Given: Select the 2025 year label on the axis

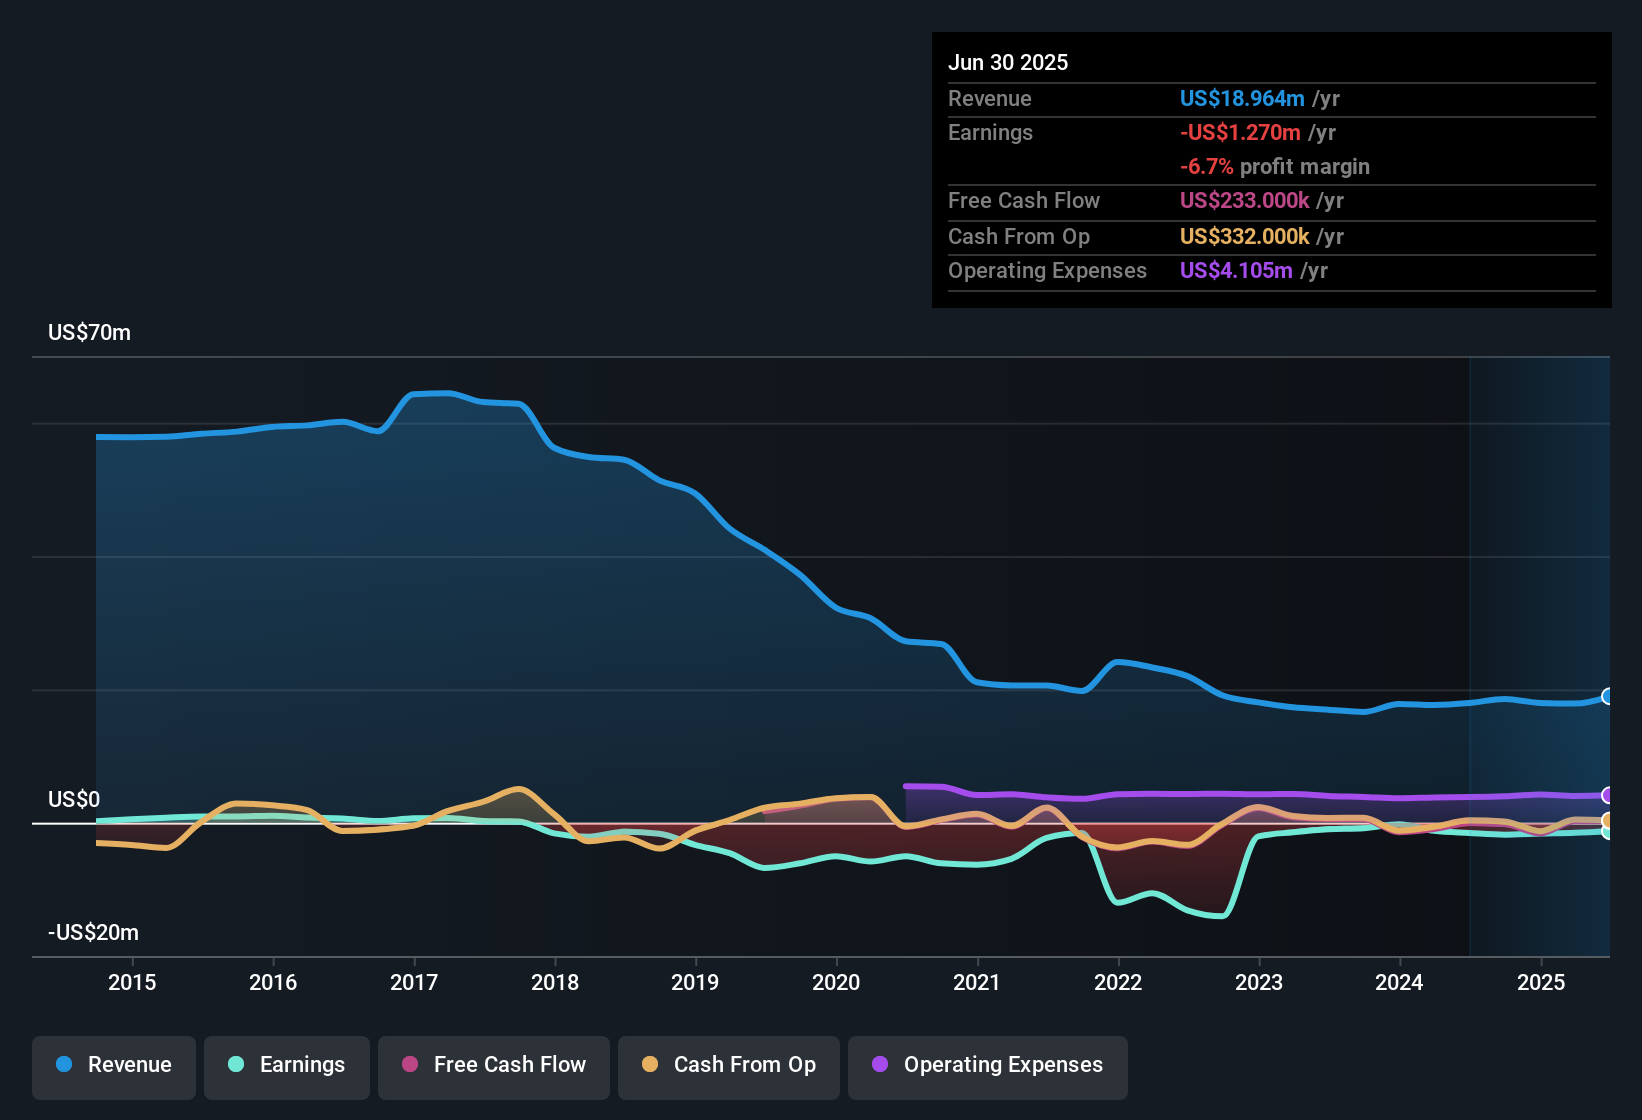Looking at the screenshot, I should click(x=1540, y=982).
